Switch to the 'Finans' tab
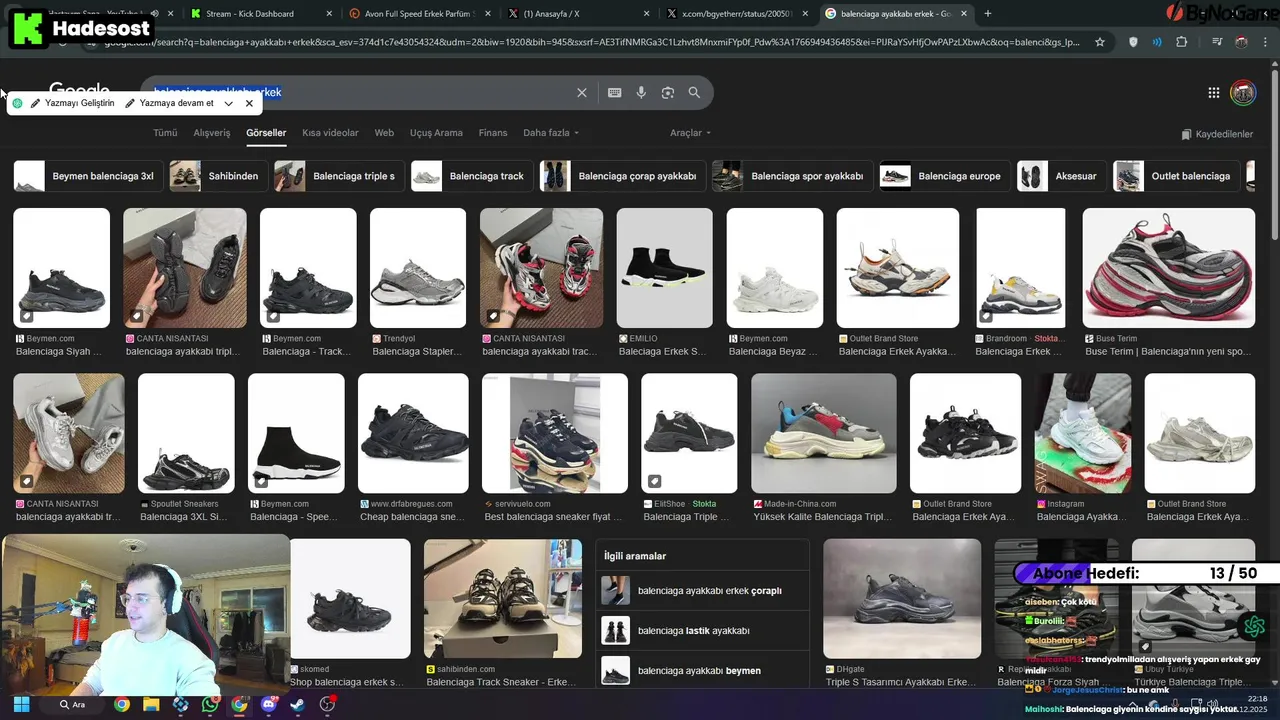The image size is (1280, 720). (x=493, y=133)
